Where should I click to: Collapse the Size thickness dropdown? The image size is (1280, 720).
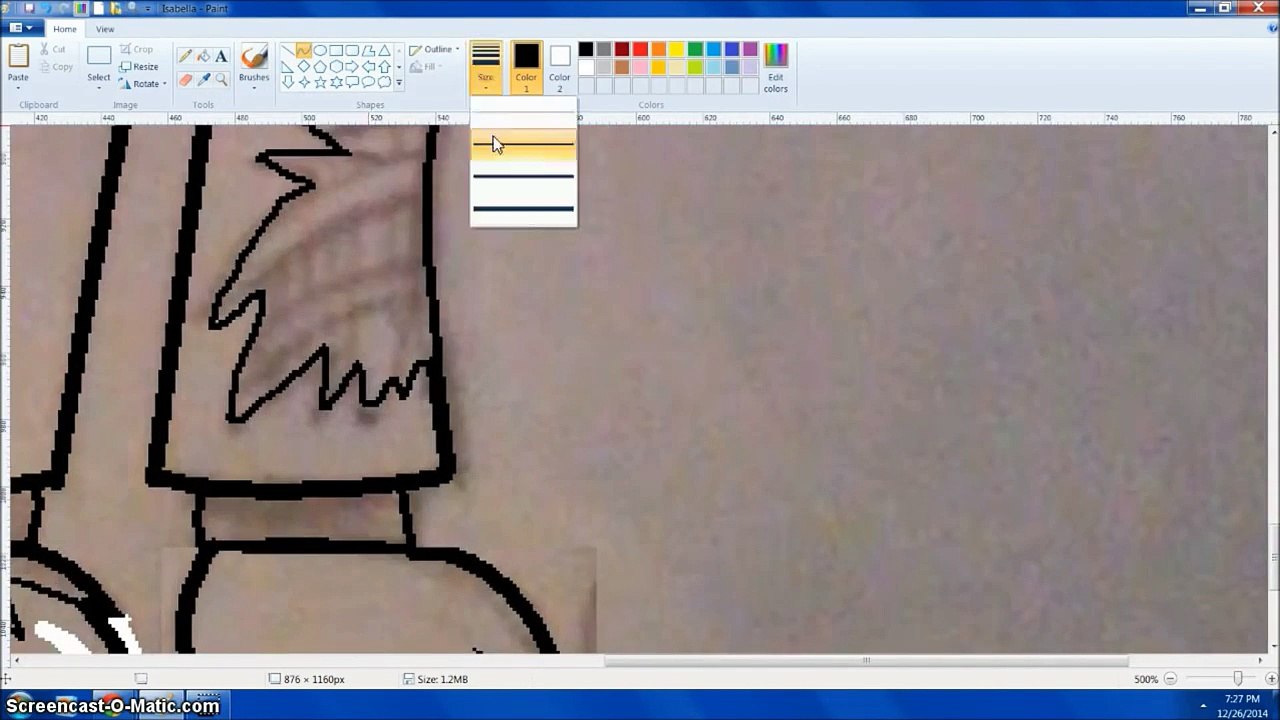coord(485,68)
